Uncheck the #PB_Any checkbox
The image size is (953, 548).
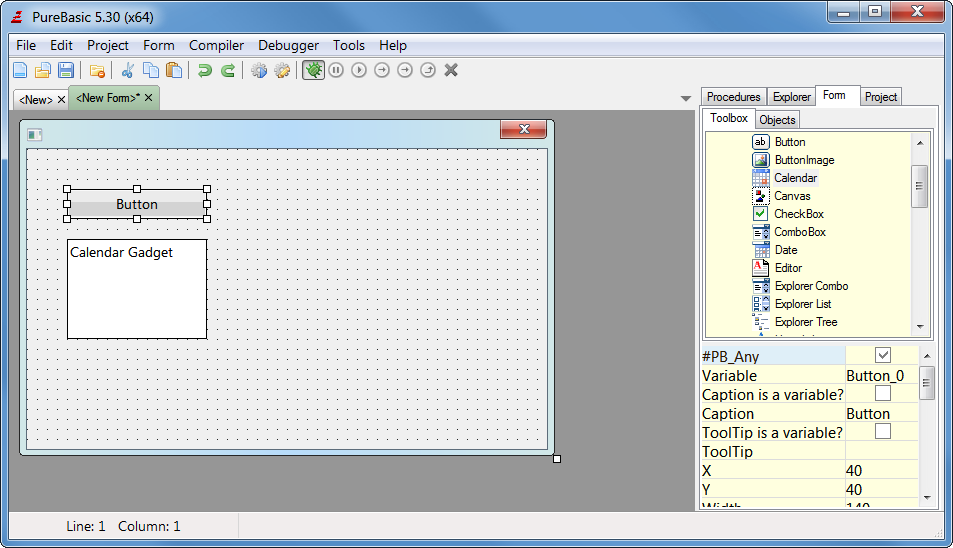pyautogui.click(x=882, y=355)
